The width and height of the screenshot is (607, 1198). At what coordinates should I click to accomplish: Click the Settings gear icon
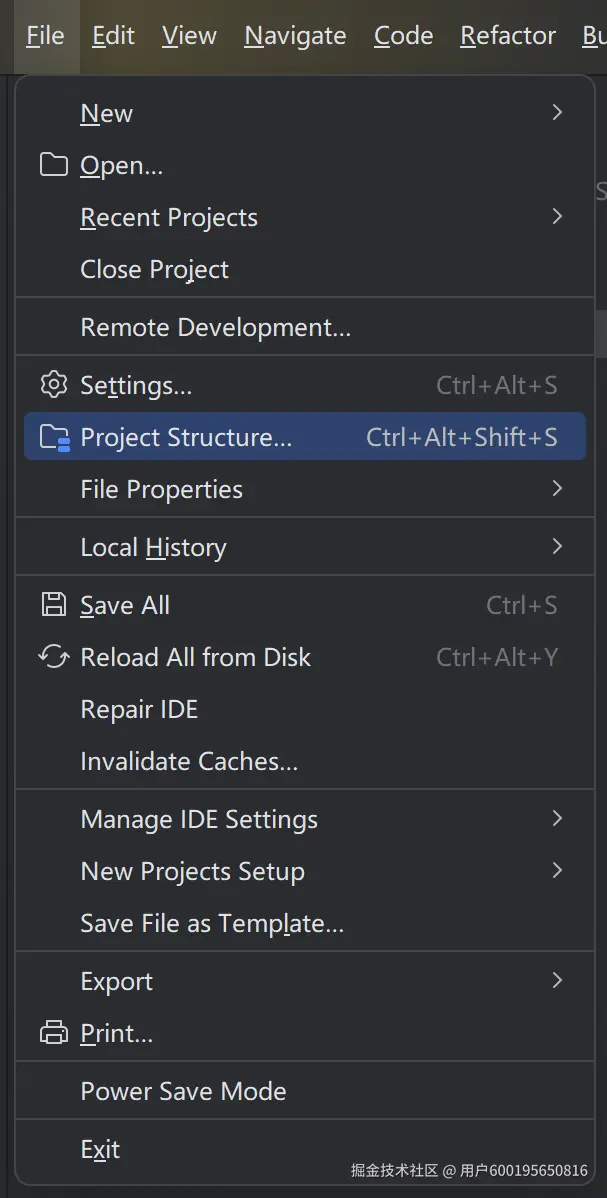53,385
